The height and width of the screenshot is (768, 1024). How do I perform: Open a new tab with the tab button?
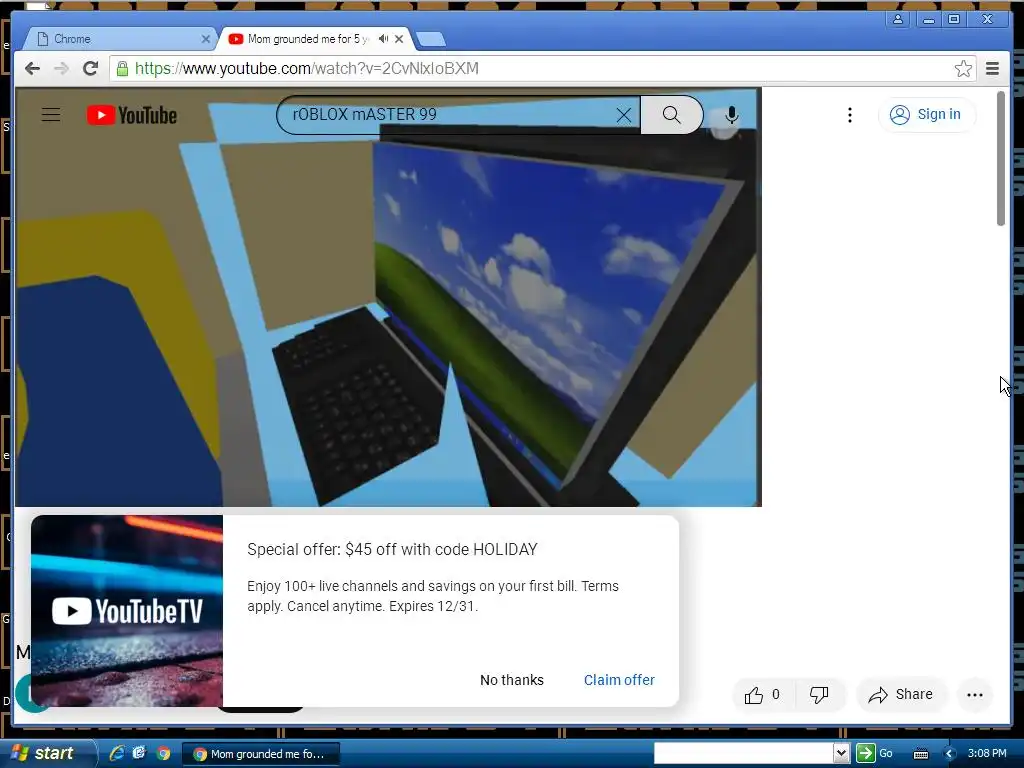tap(431, 40)
